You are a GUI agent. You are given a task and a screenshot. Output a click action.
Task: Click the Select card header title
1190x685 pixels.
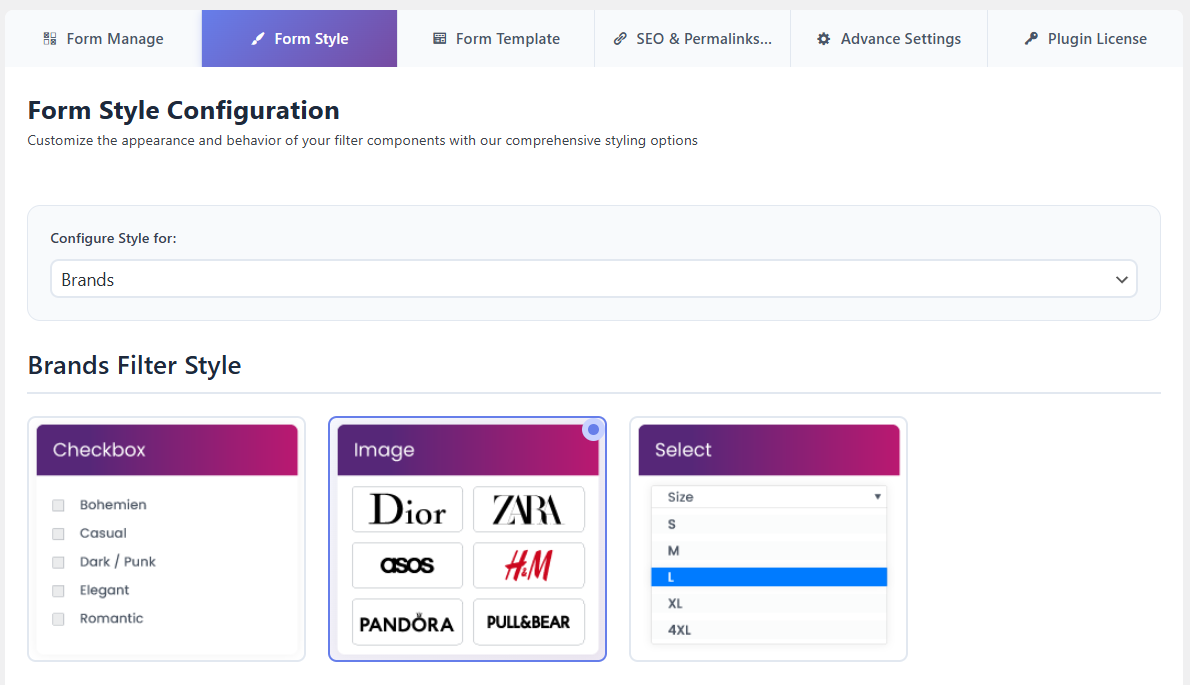(x=683, y=450)
